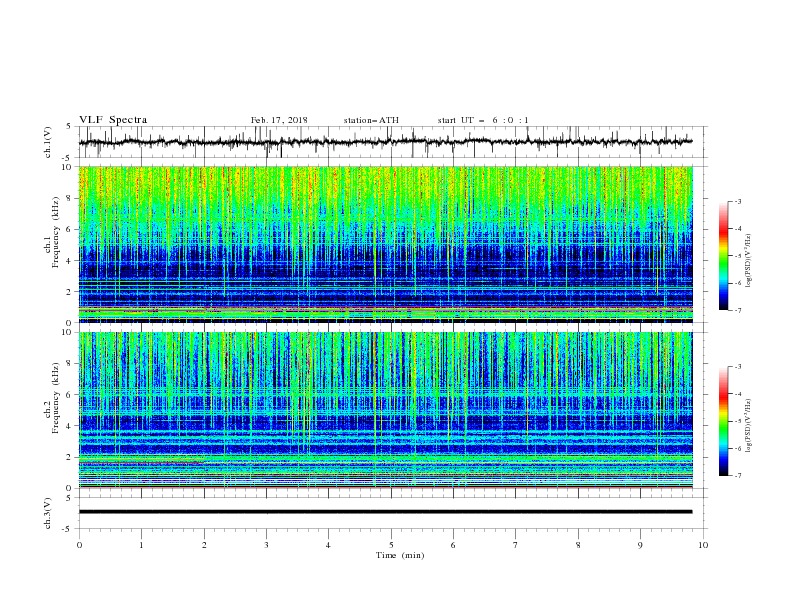
Task: Click the ch.2 PSD color scale bar
Action: click(x=723, y=421)
